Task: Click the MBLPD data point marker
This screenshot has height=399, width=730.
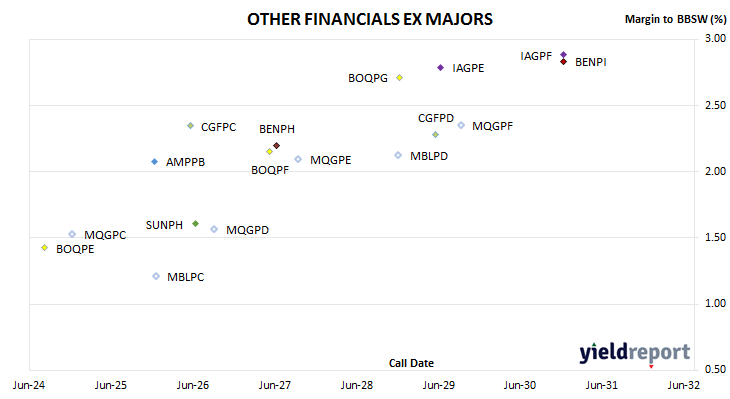Action: point(398,155)
